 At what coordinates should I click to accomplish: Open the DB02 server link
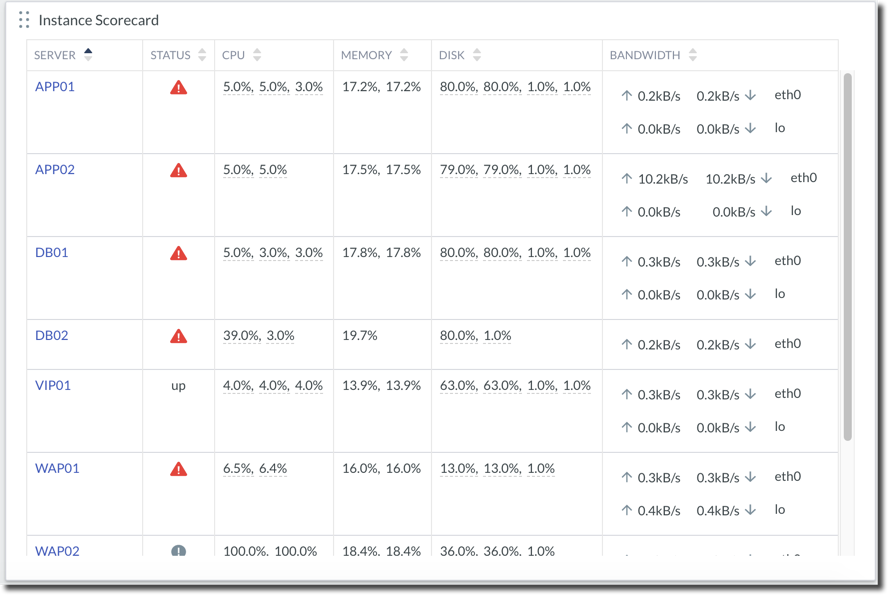coord(52,336)
